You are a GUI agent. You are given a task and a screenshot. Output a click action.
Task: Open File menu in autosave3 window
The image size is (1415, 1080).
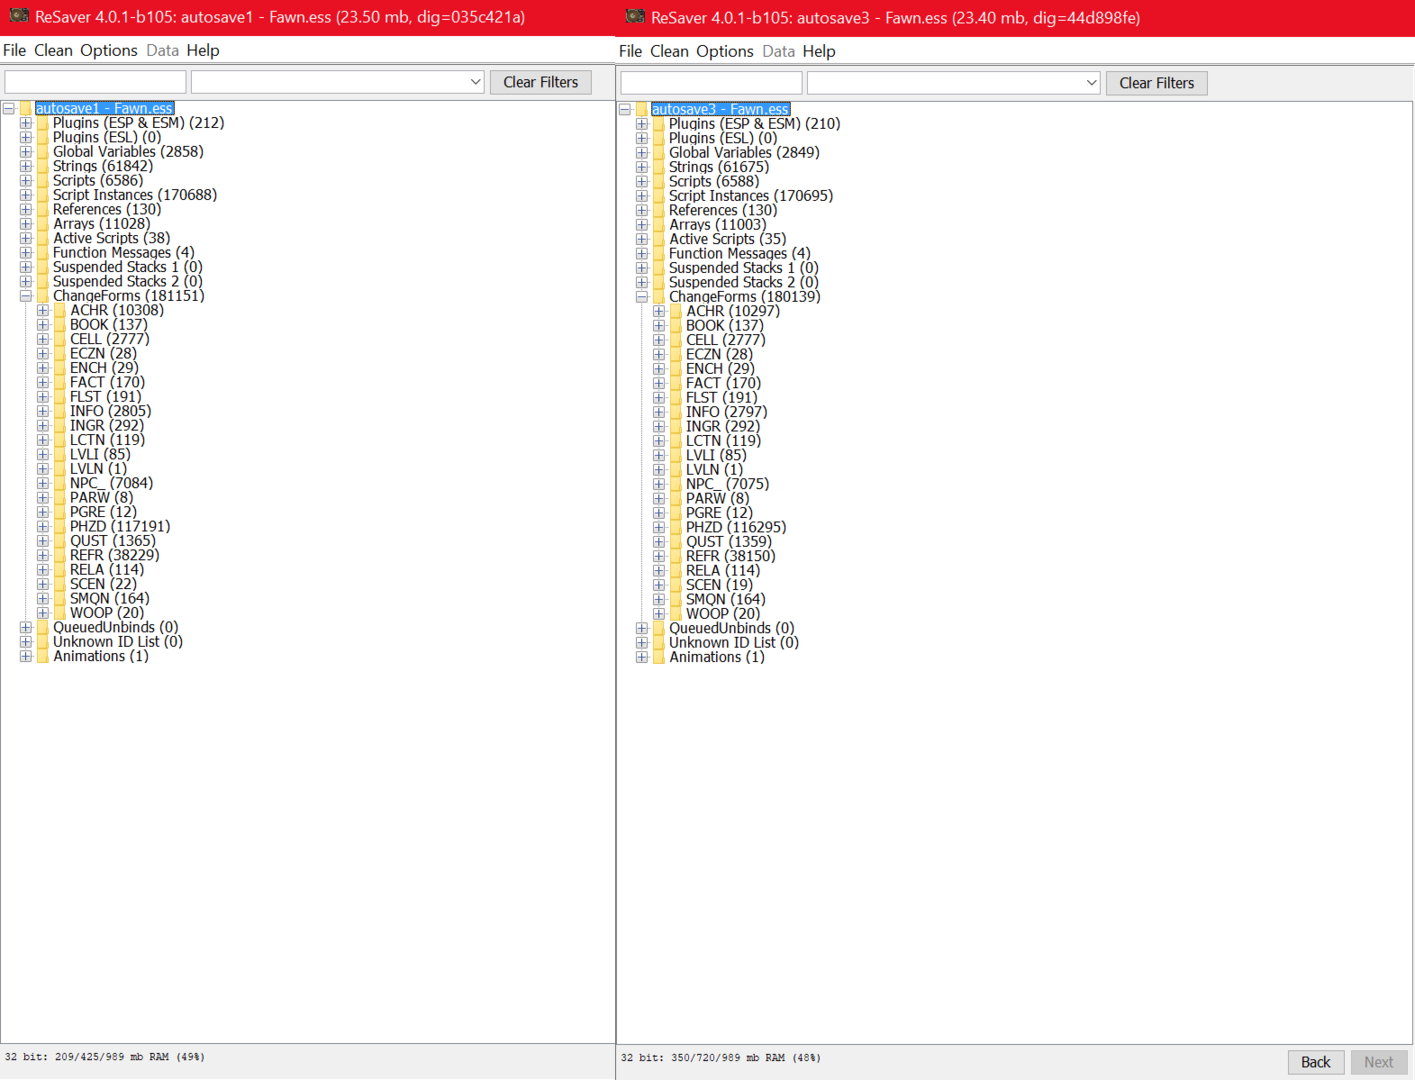[631, 51]
